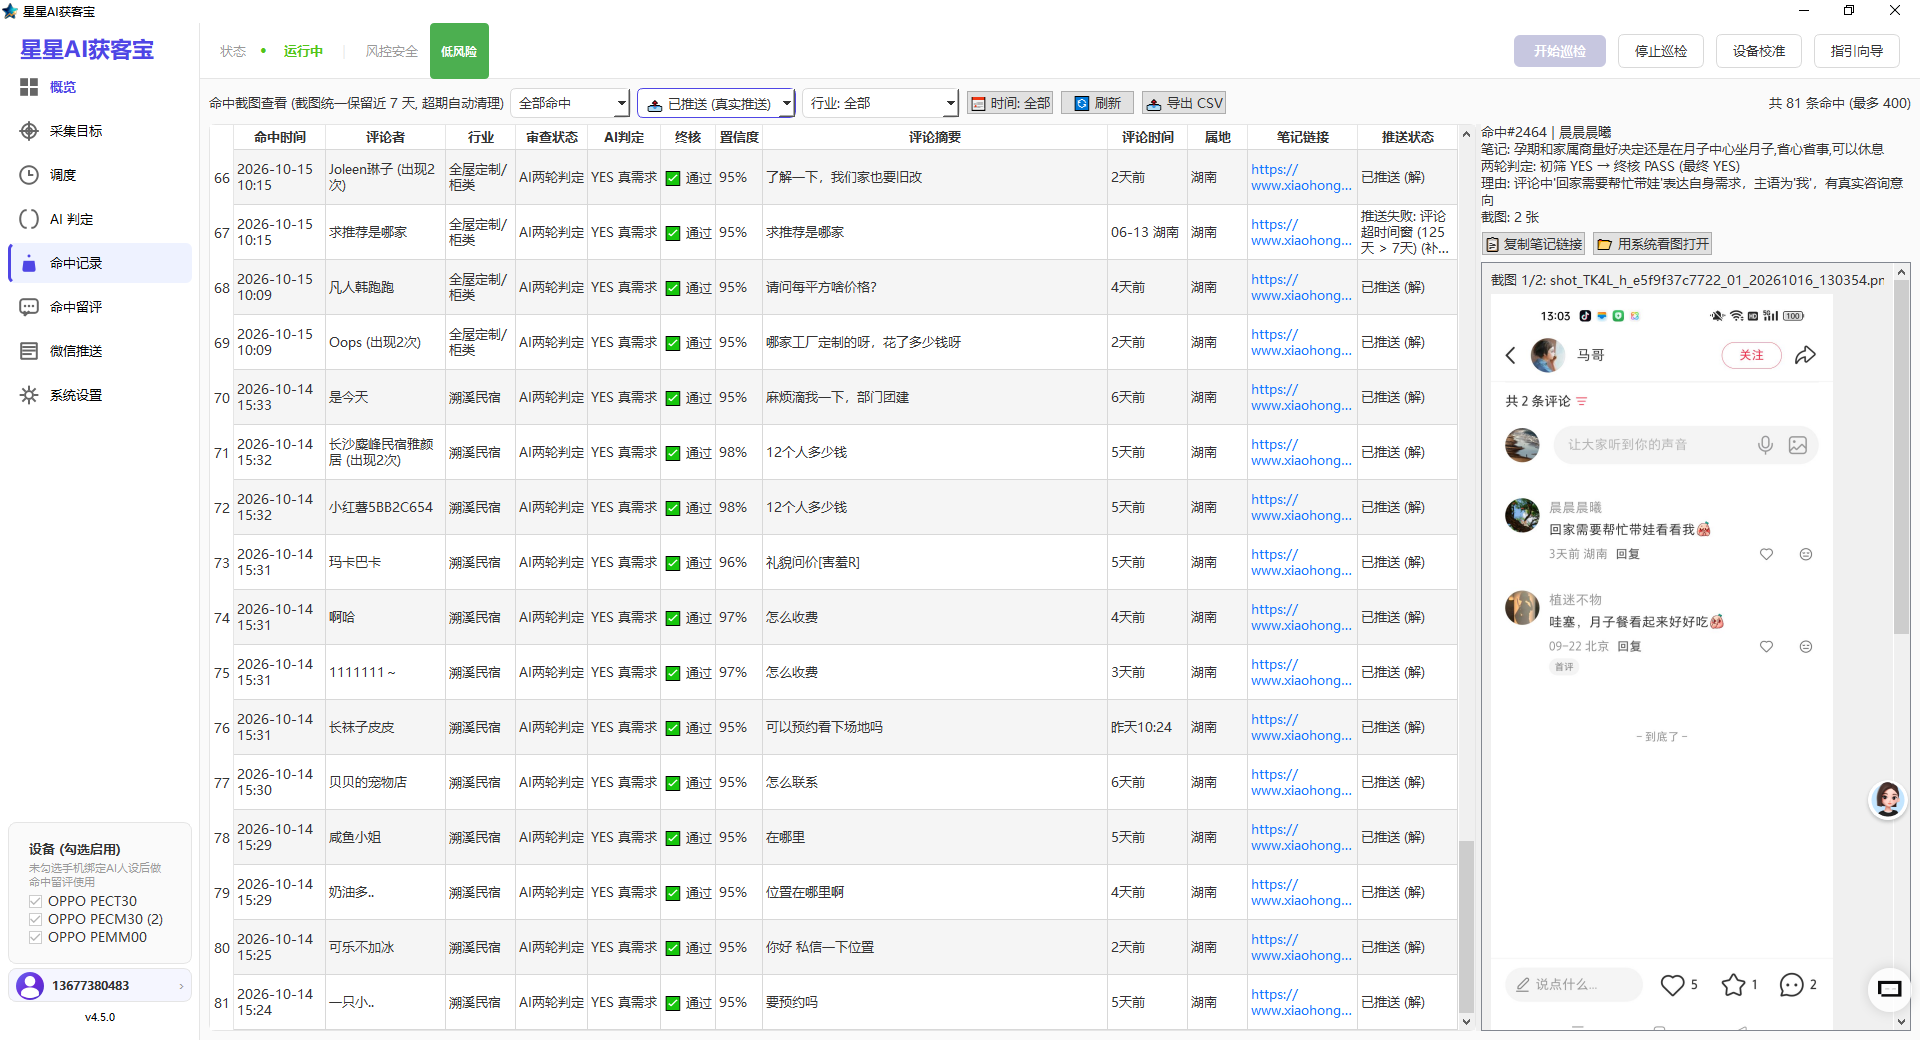Click the AI 判定 sidebar icon
Screen dimensions: 1920x1040
pyautogui.click(x=29, y=219)
